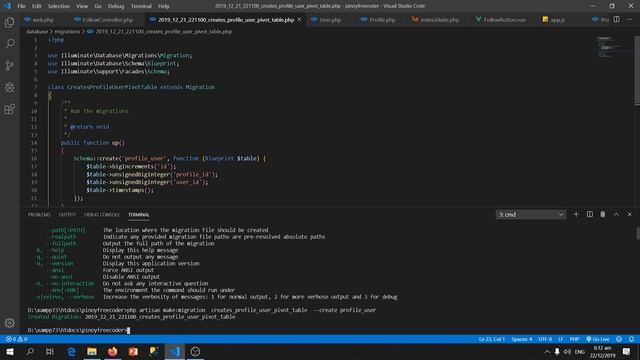Viewport: 640px width, 360px height.
Task: Maximize the terminal panel with up chevron
Action: (616, 214)
